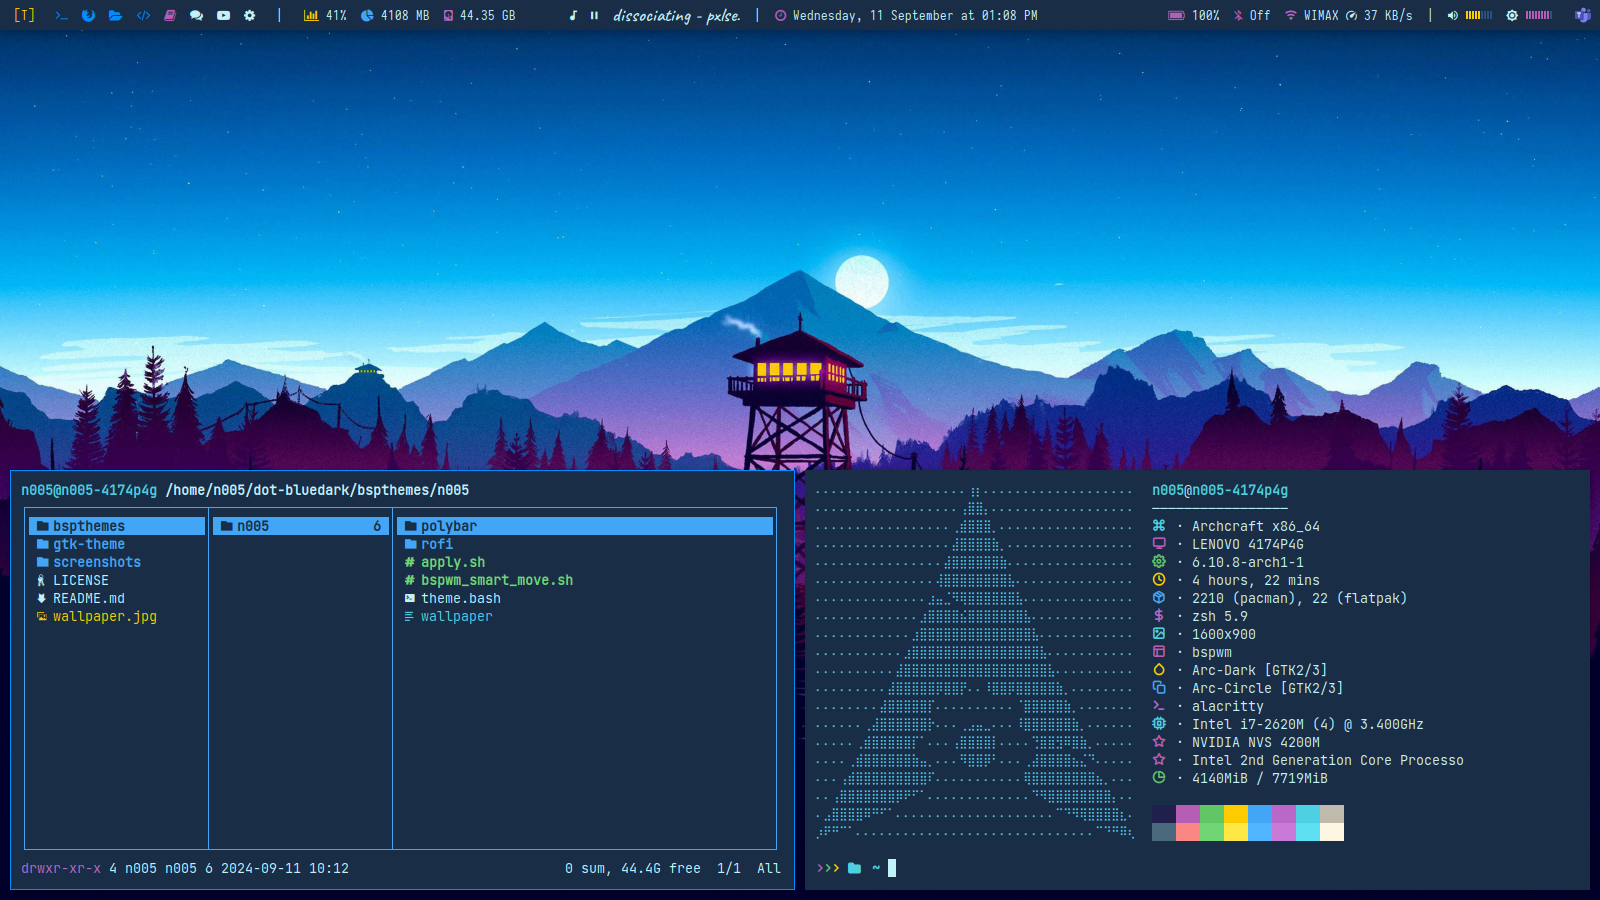Click the icons-theme icon beside Arc-Circle
Image resolution: width=1600 pixels, height=900 pixels.
coord(1159,688)
